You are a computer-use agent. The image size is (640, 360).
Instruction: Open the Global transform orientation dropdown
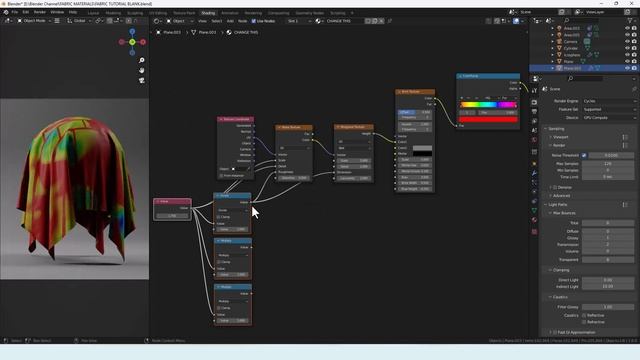point(79,21)
